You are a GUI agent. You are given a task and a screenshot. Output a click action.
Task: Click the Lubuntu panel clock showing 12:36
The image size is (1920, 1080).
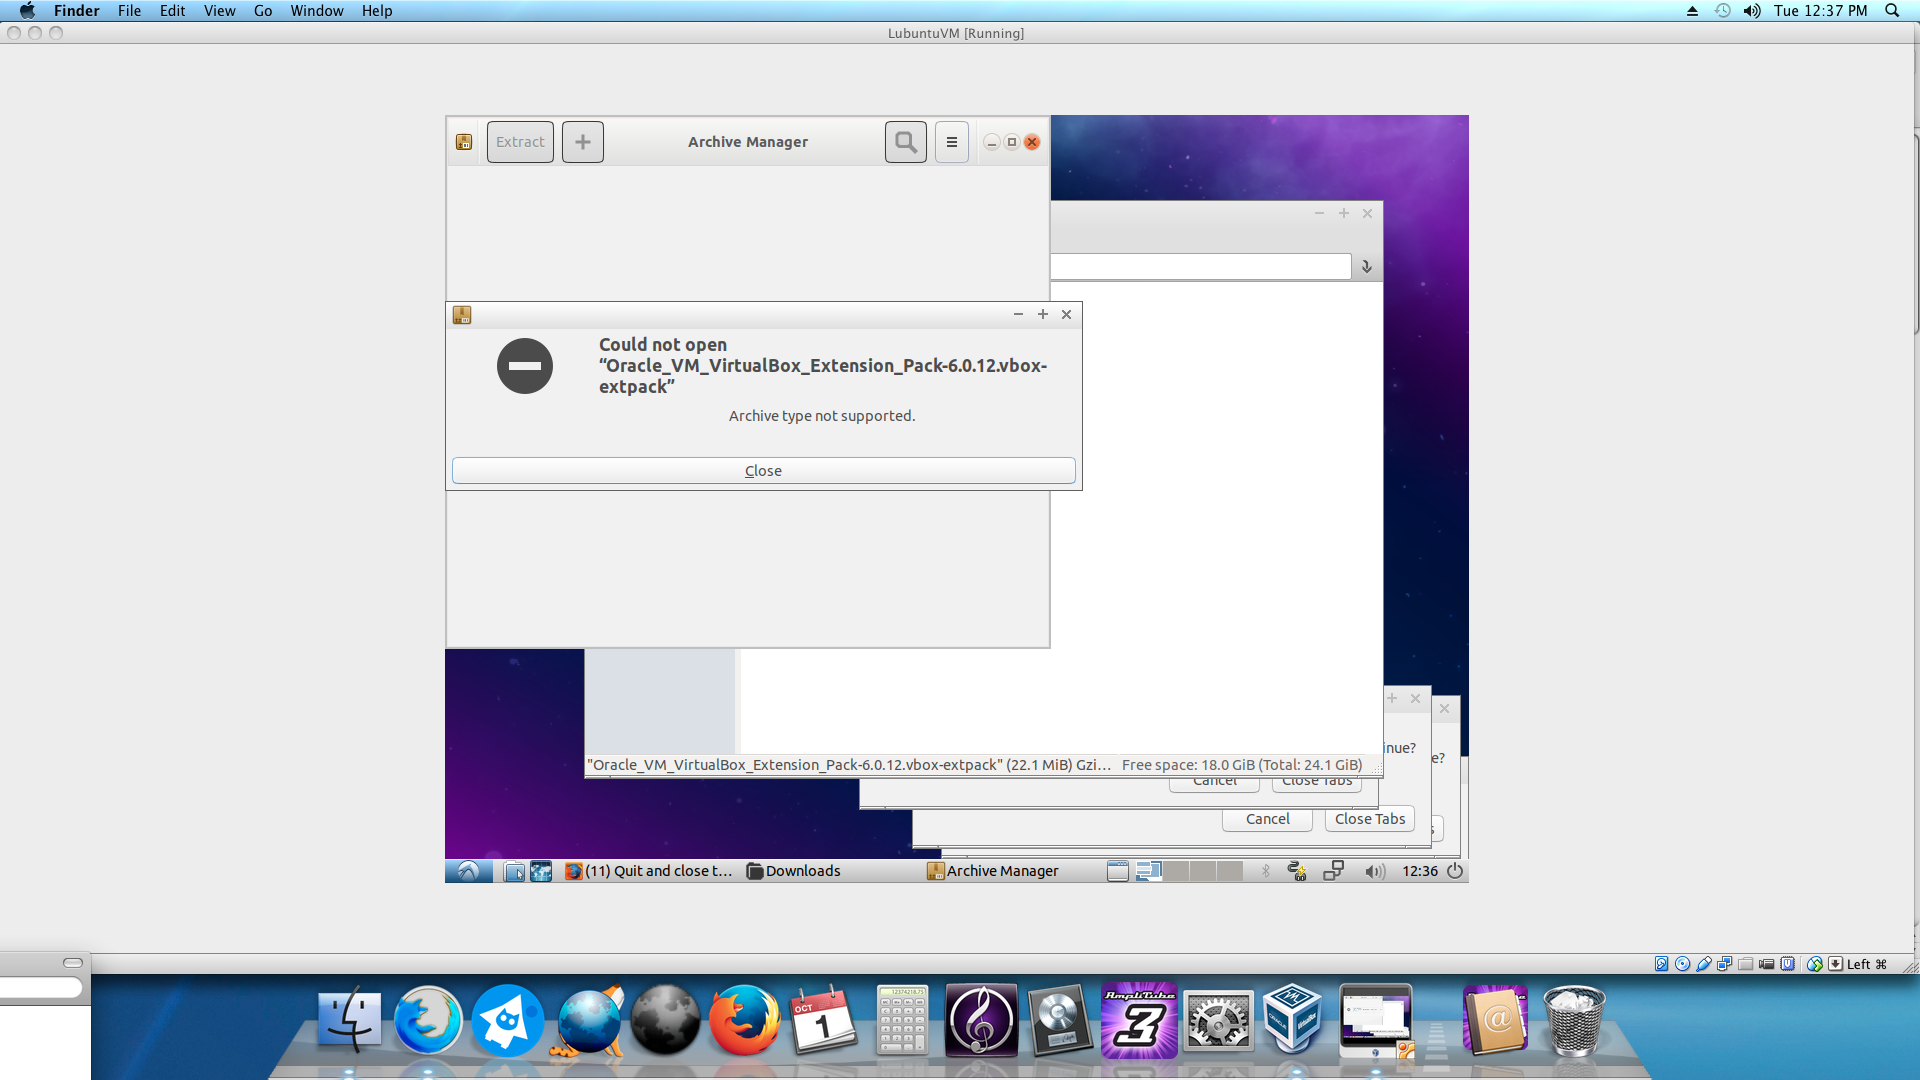[1420, 871]
